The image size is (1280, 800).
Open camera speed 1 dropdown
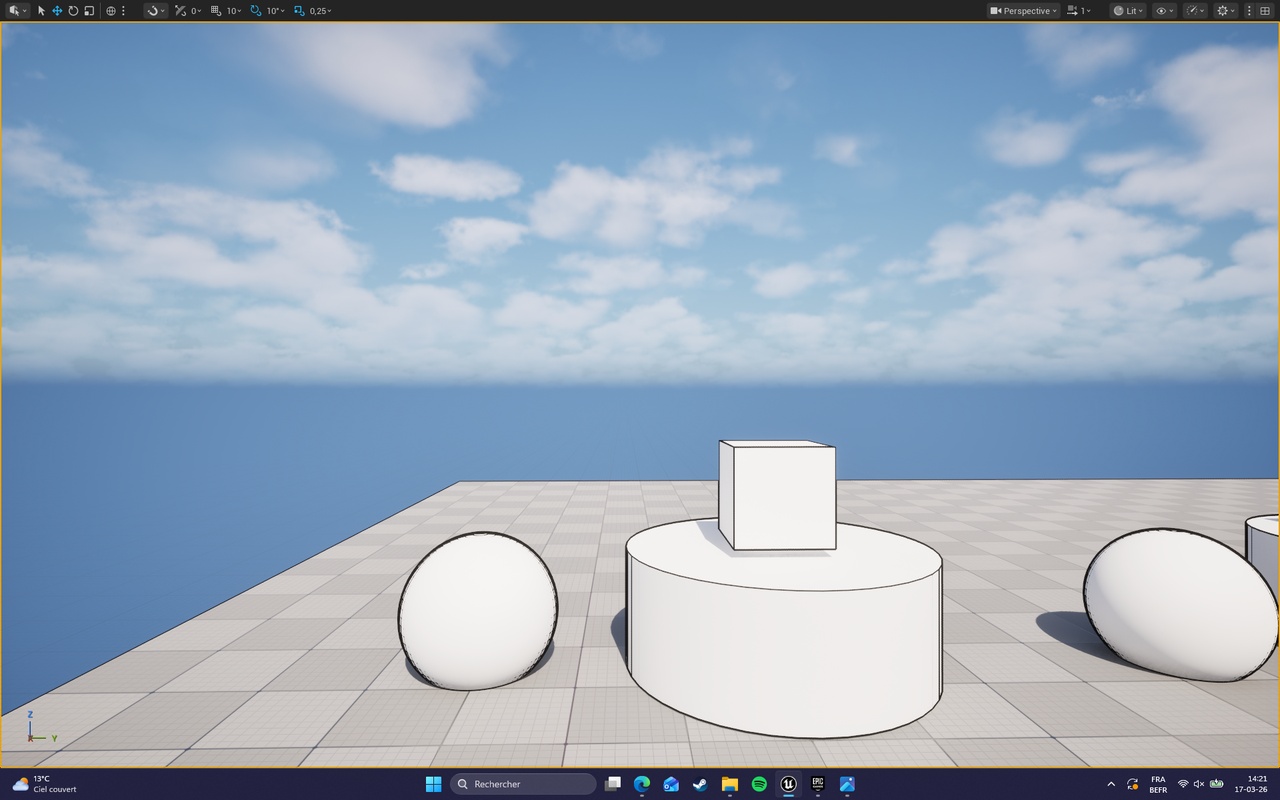tap(1079, 10)
